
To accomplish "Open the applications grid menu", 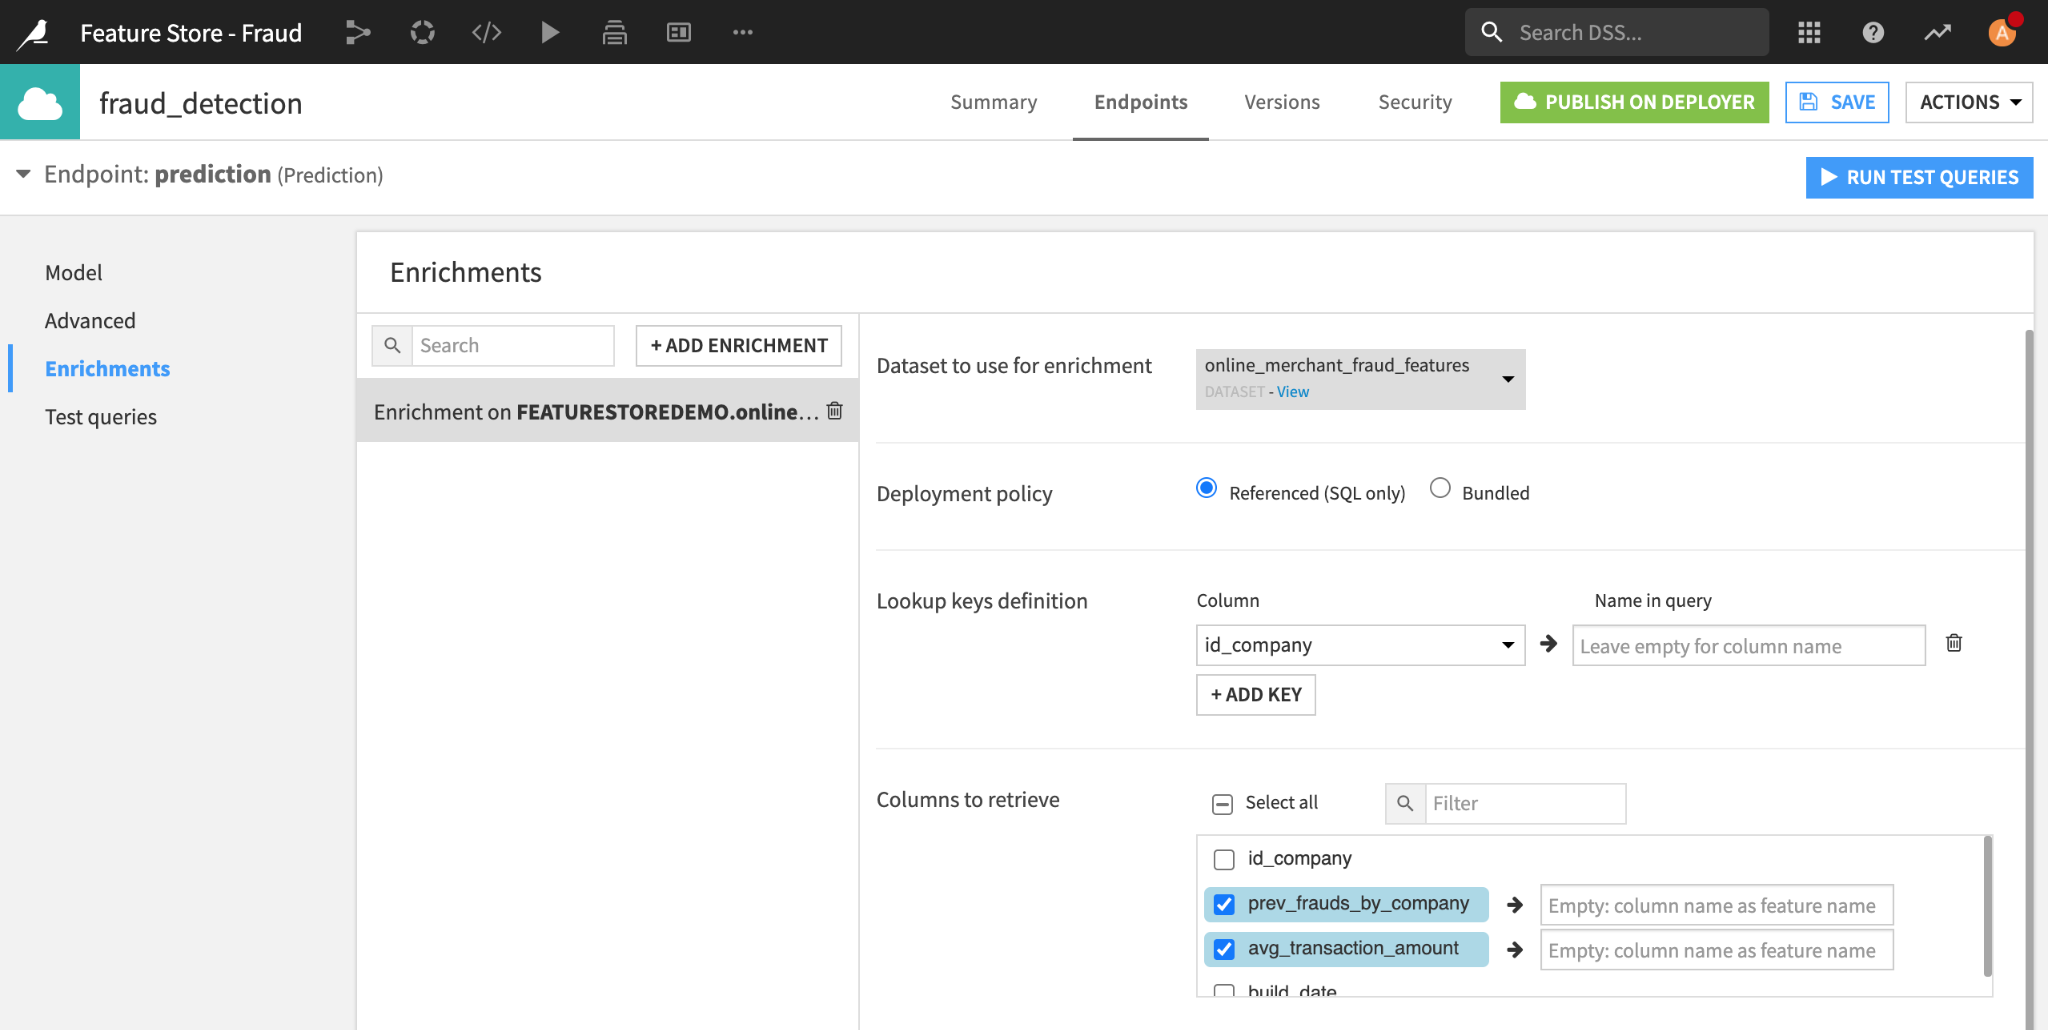I will coord(1808,32).
